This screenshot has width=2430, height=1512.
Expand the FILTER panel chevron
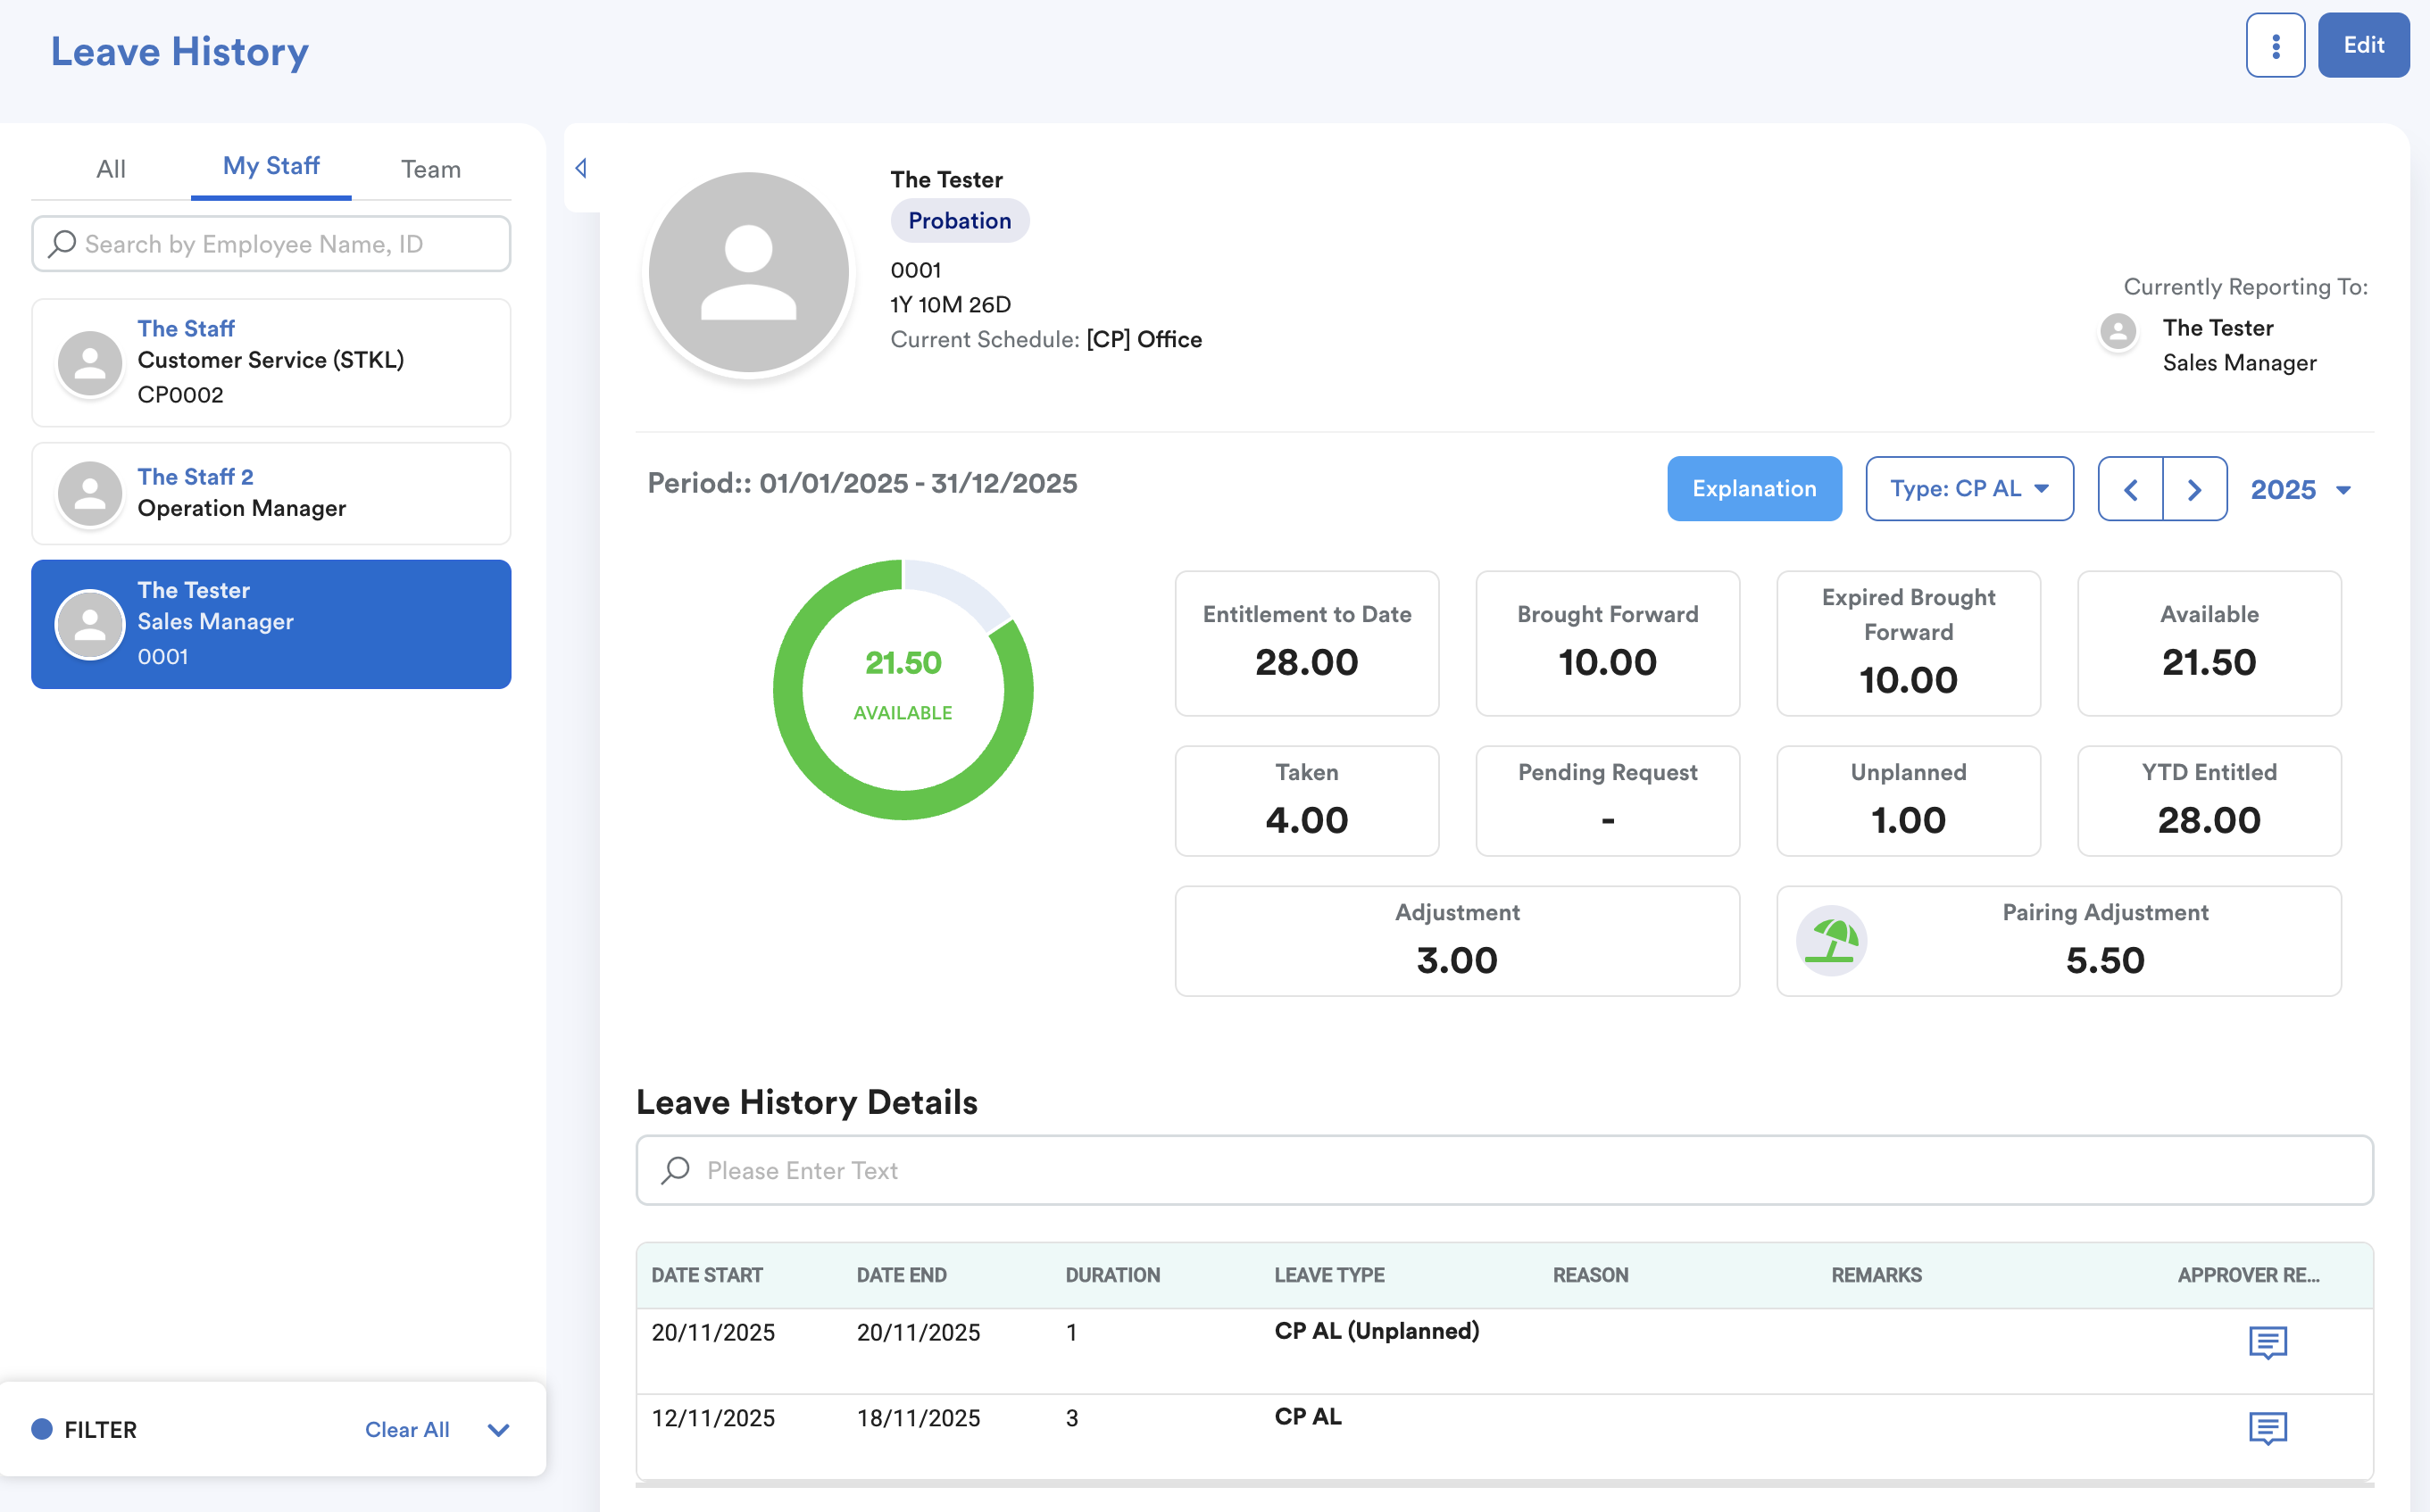pyautogui.click(x=498, y=1430)
